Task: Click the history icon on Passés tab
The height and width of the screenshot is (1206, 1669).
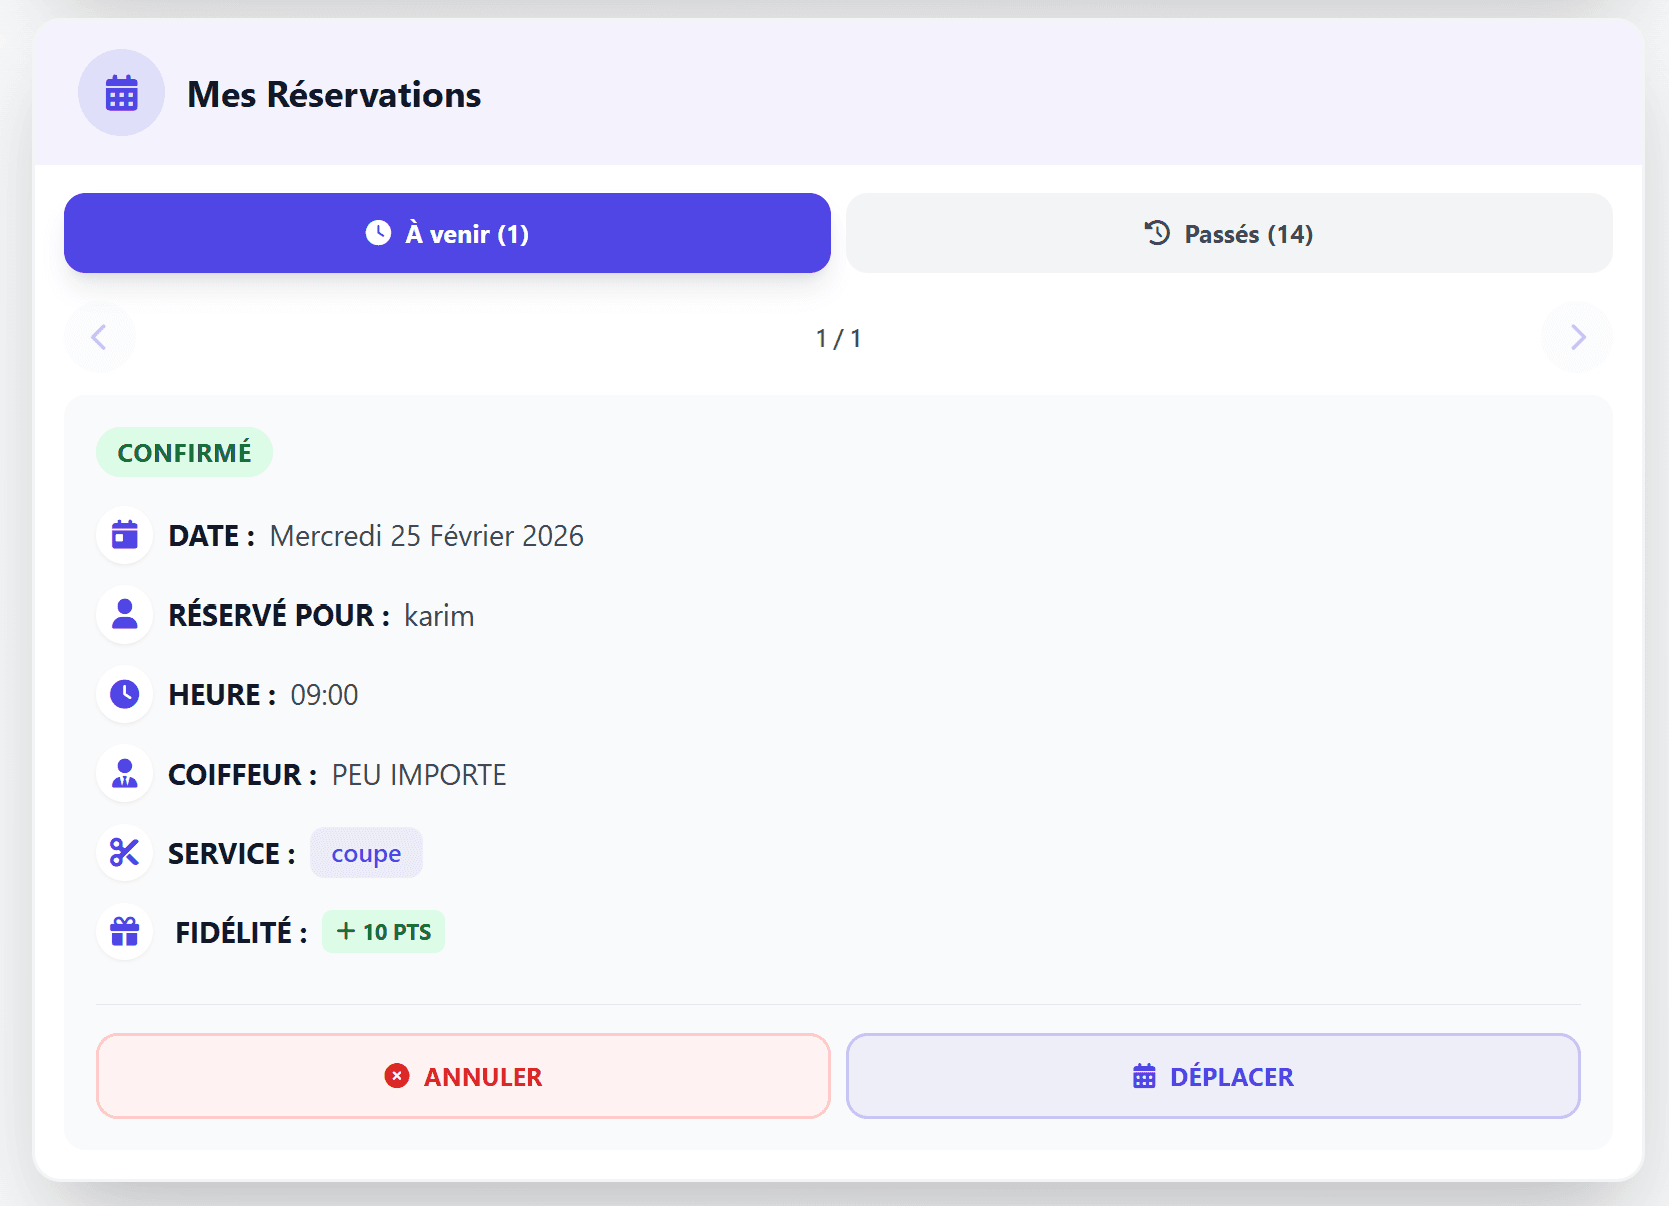Action: click(1157, 233)
